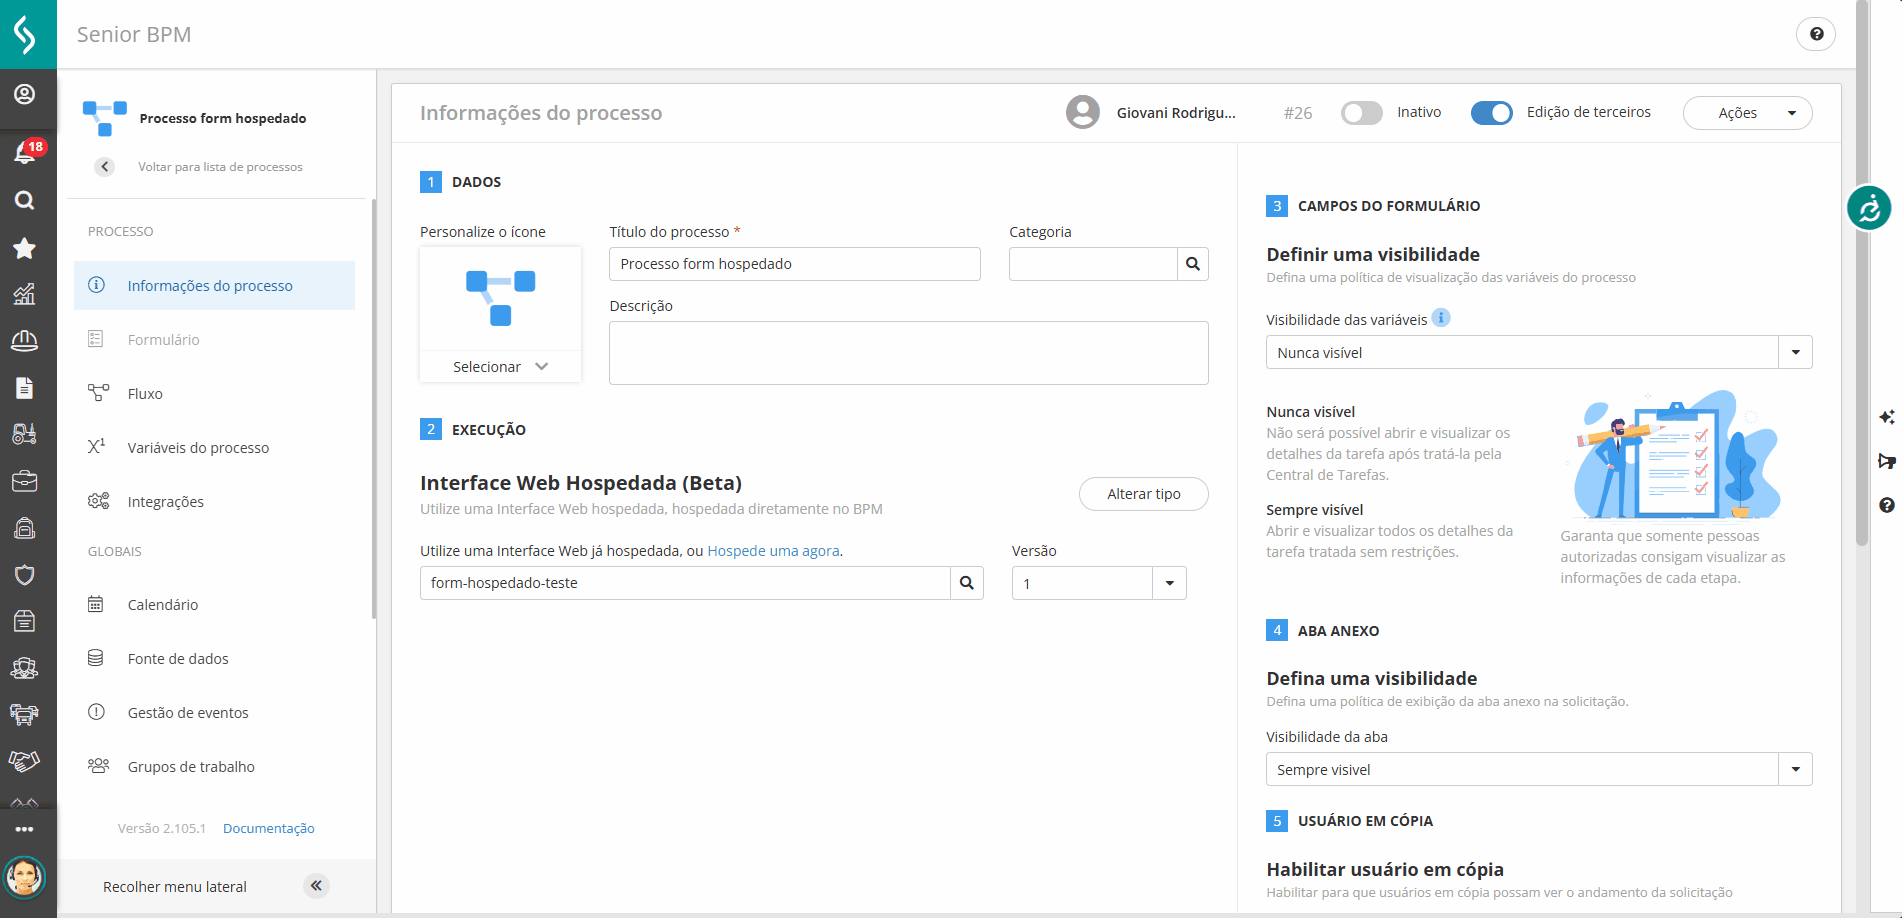The image size is (1902, 918).
Task: Click the tractor icon in dark sidebar
Action: 25,434
